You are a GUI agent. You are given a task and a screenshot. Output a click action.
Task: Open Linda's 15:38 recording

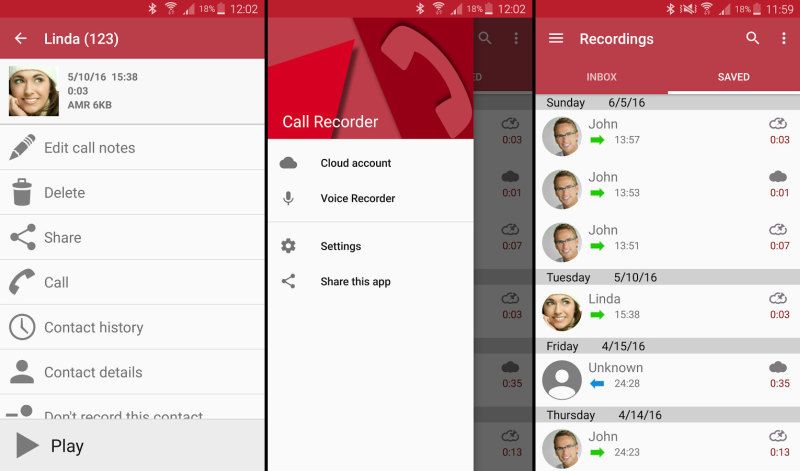[x=668, y=311]
